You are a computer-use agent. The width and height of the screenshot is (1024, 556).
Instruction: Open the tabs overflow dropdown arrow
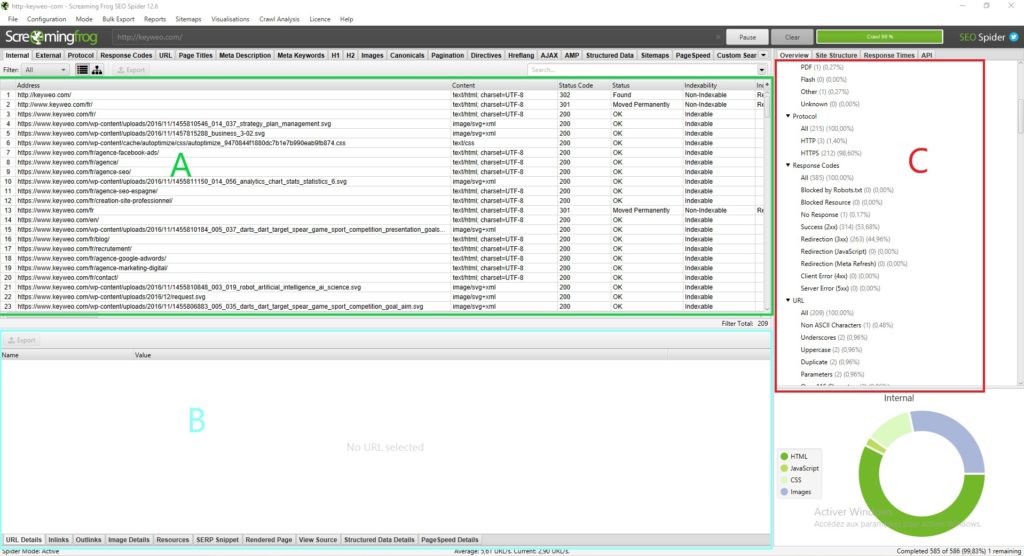click(x=763, y=56)
